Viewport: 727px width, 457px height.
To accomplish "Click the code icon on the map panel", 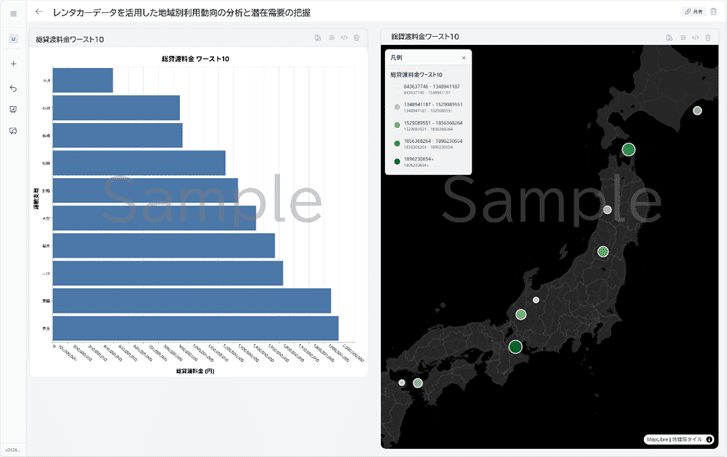I will (x=695, y=38).
